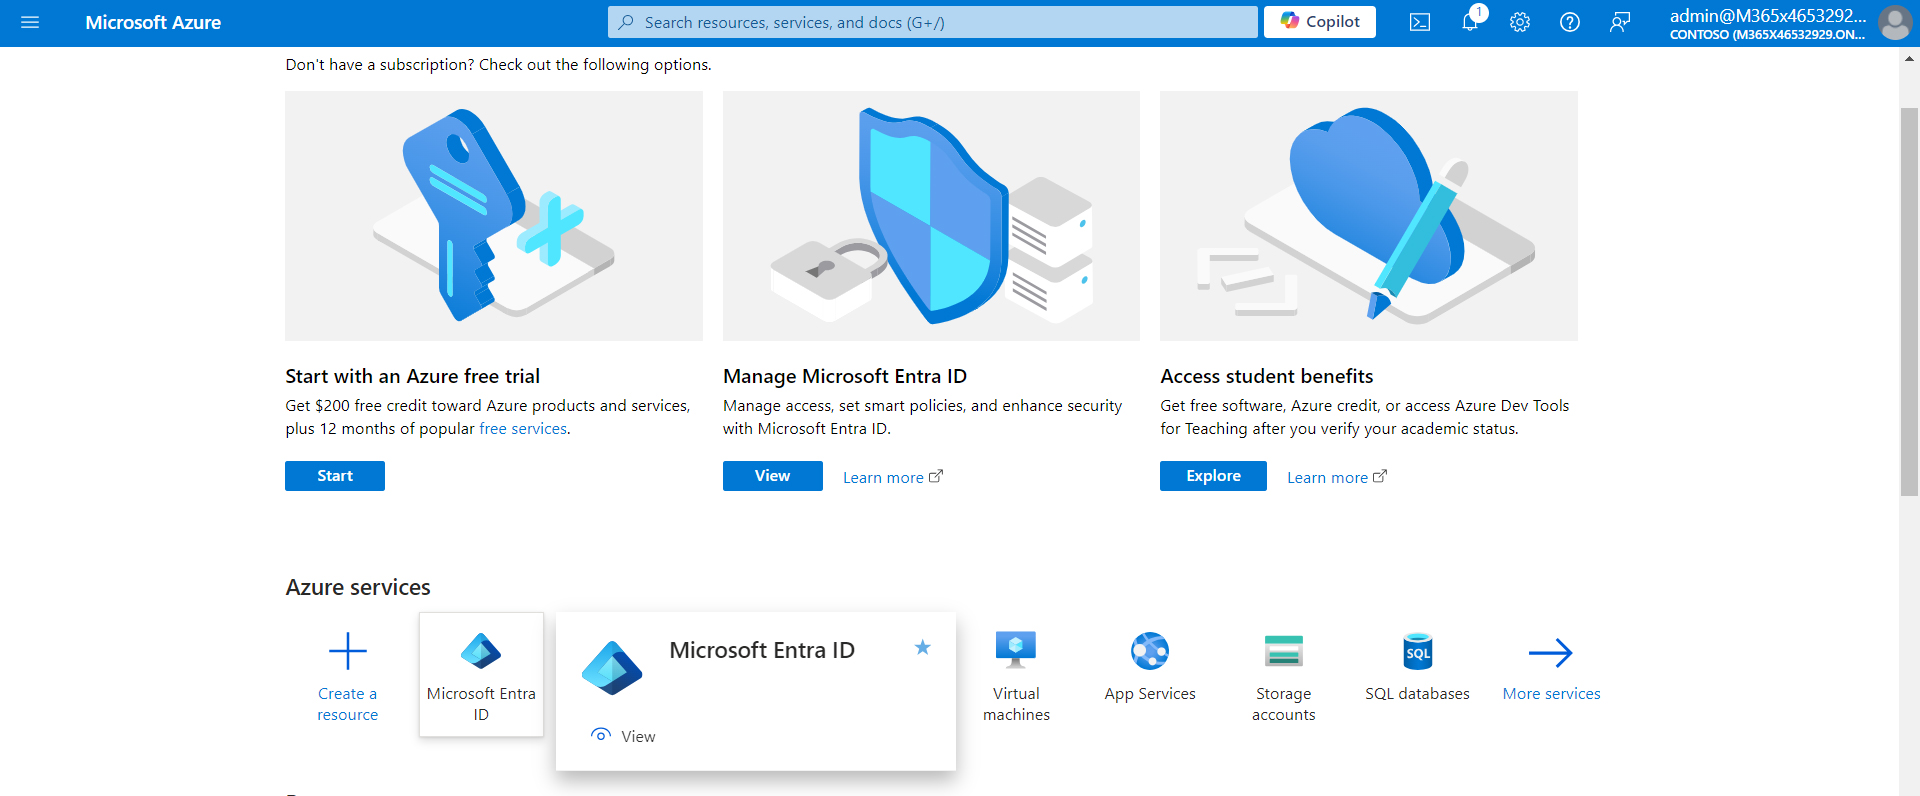The height and width of the screenshot is (796, 1920).
Task: Click the 'Manage Microsoft Entra ID' heading
Action: [845, 376]
